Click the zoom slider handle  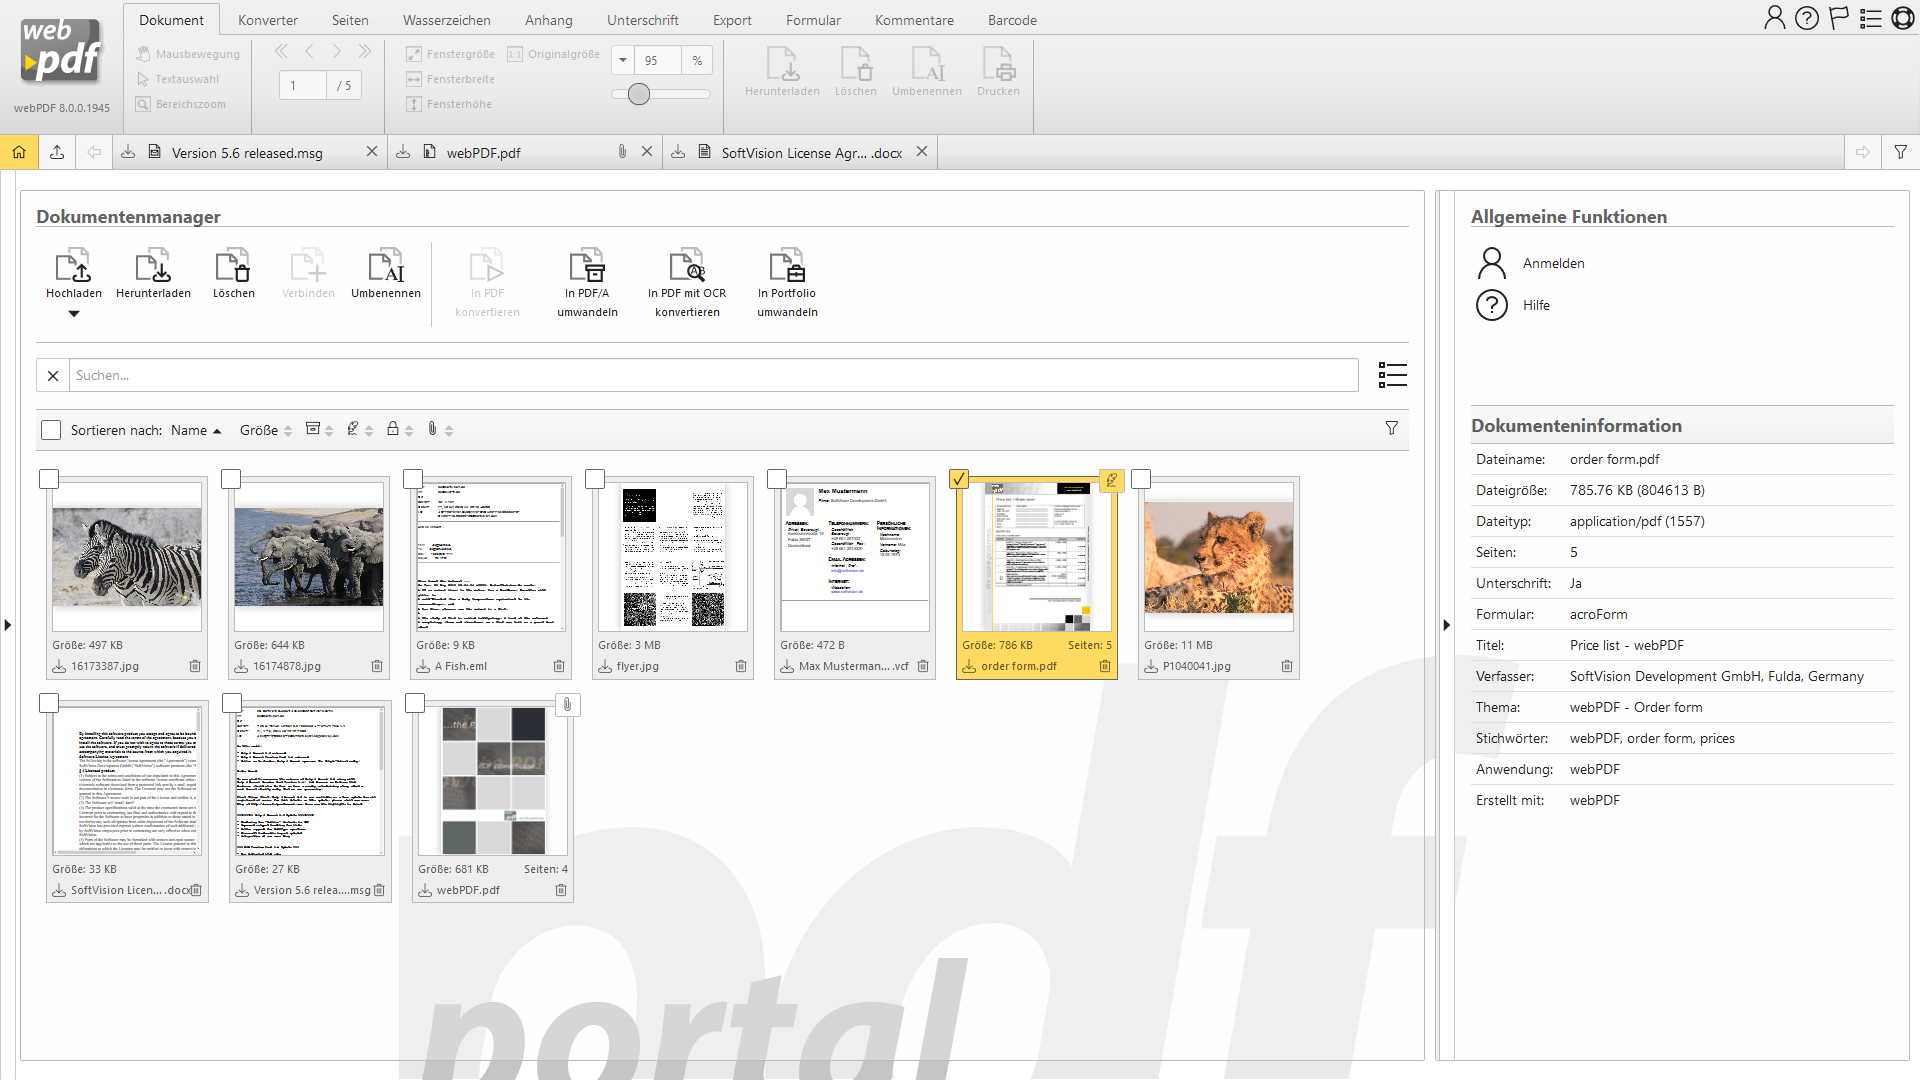click(x=639, y=94)
